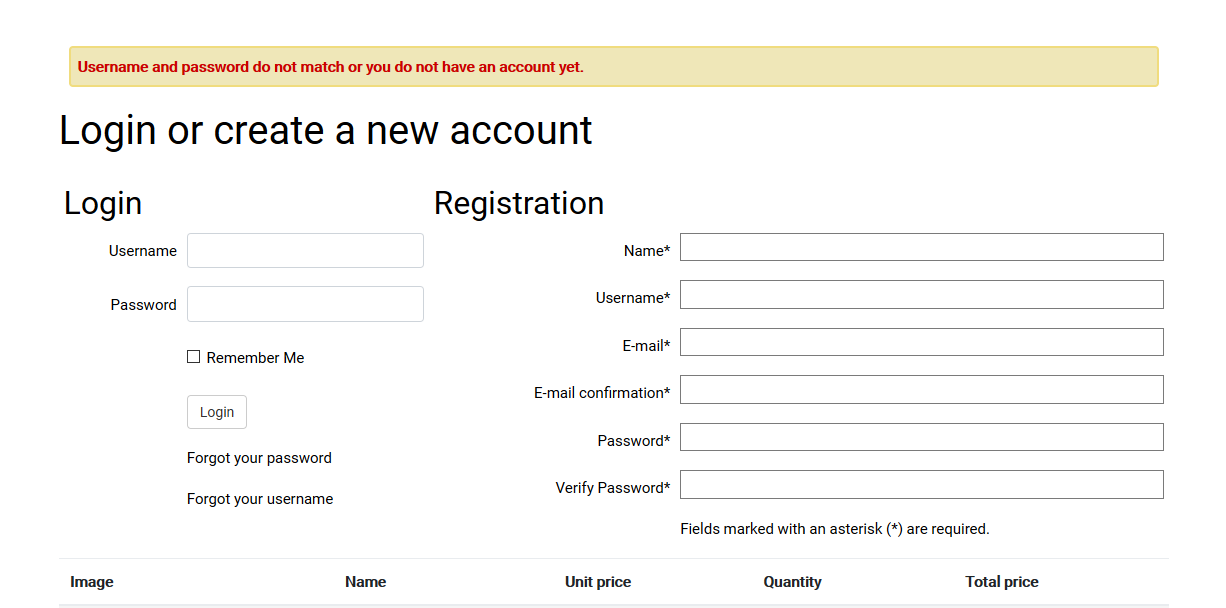Focus the Login Password input field
This screenshot has width=1226, height=608.
coord(305,305)
